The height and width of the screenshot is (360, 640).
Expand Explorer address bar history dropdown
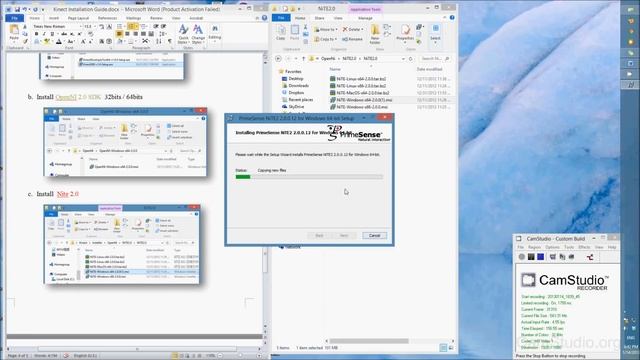404,59
